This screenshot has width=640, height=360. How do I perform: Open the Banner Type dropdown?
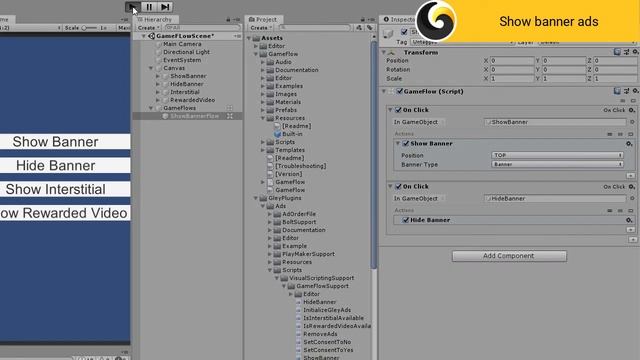click(x=558, y=164)
